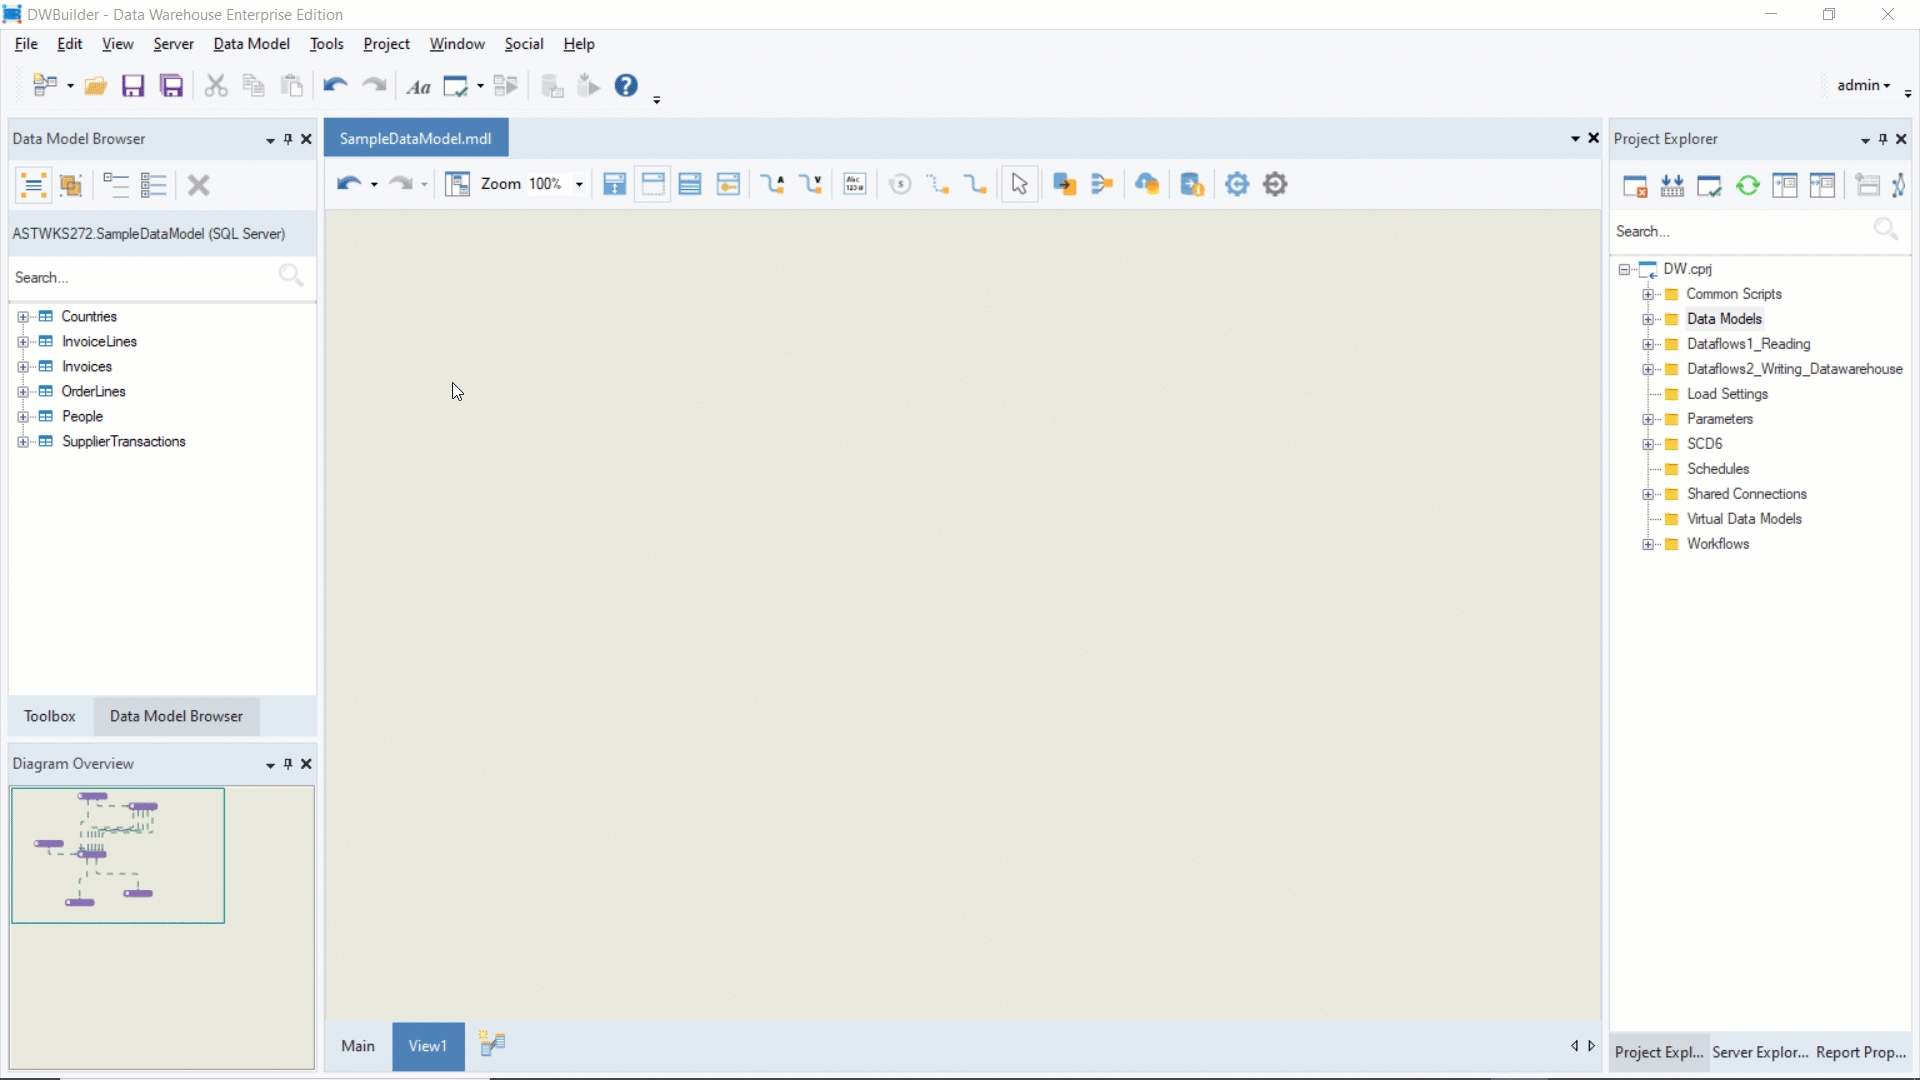
Task: Click the Project Explorer search field
Action: click(x=1740, y=231)
